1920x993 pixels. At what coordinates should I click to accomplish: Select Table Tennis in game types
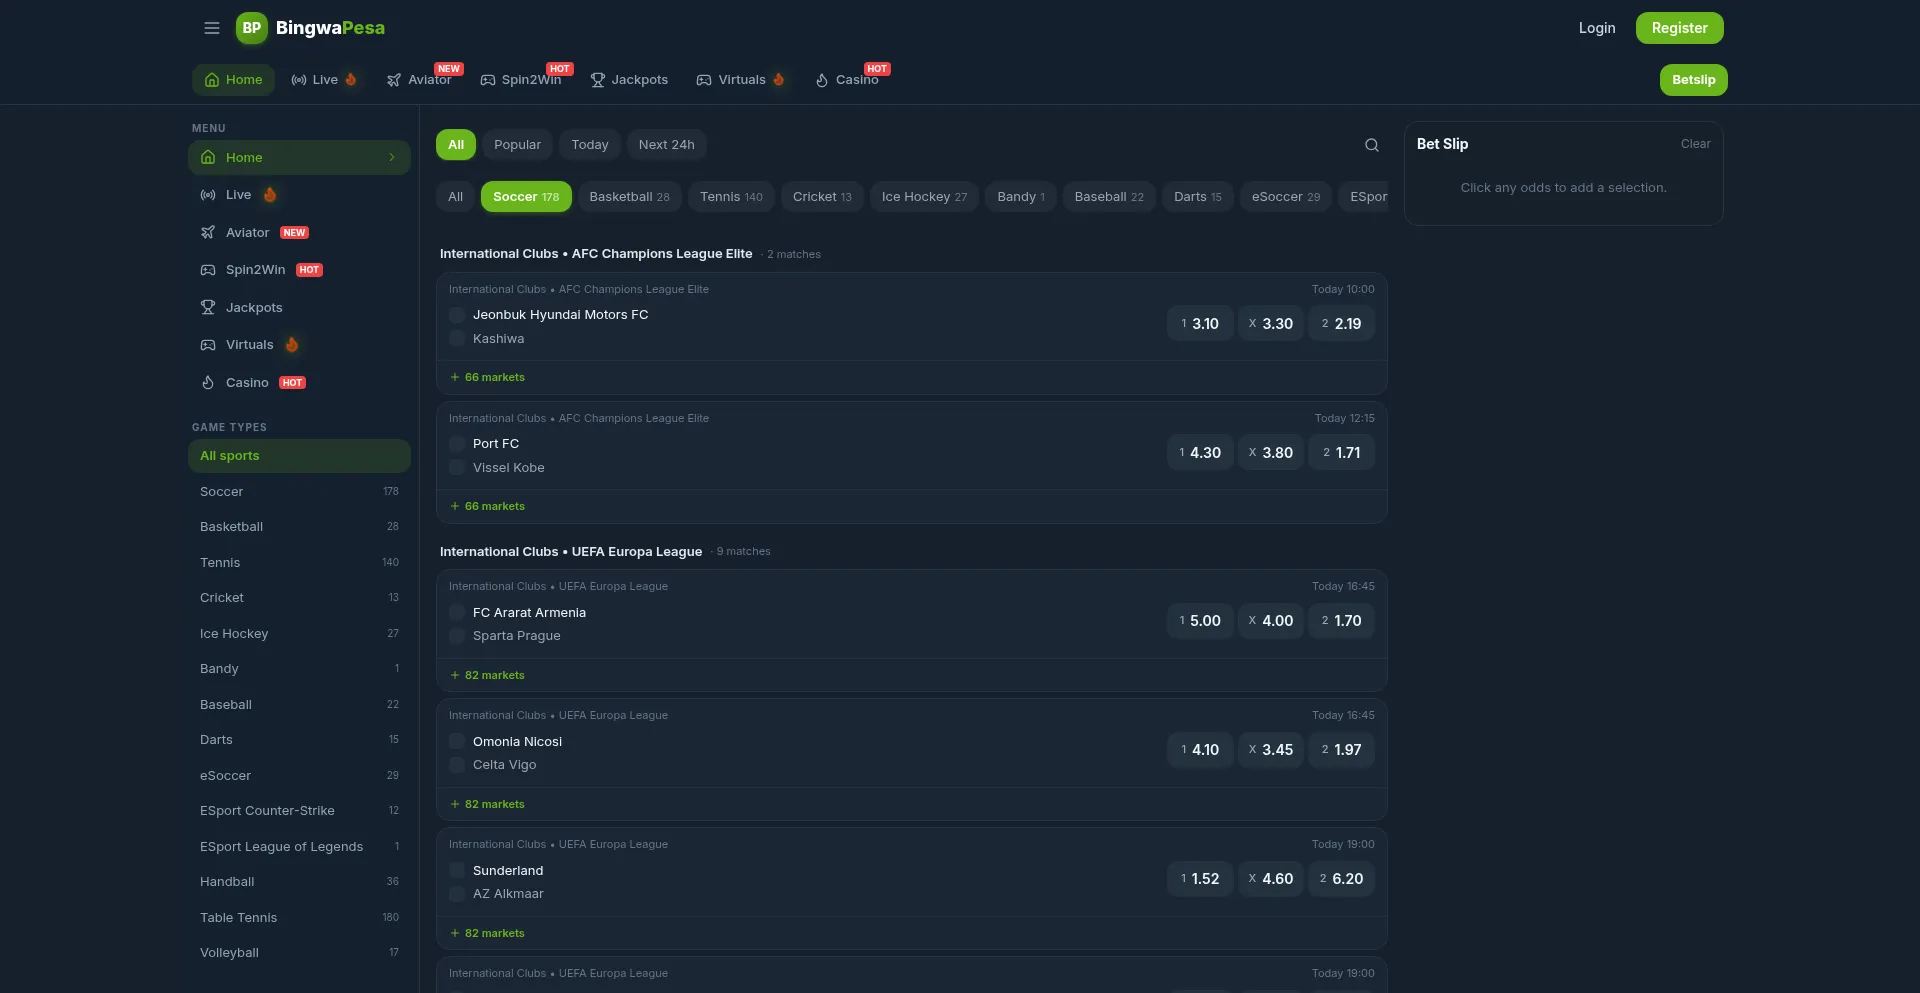pos(299,918)
